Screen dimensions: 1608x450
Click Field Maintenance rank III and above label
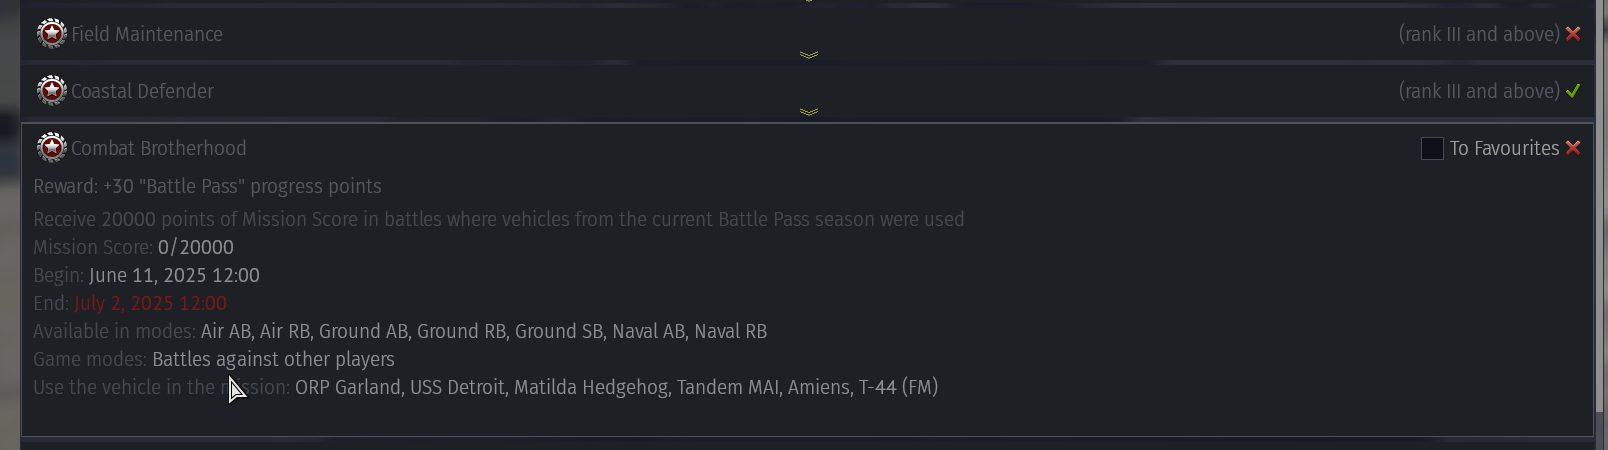[1479, 34]
